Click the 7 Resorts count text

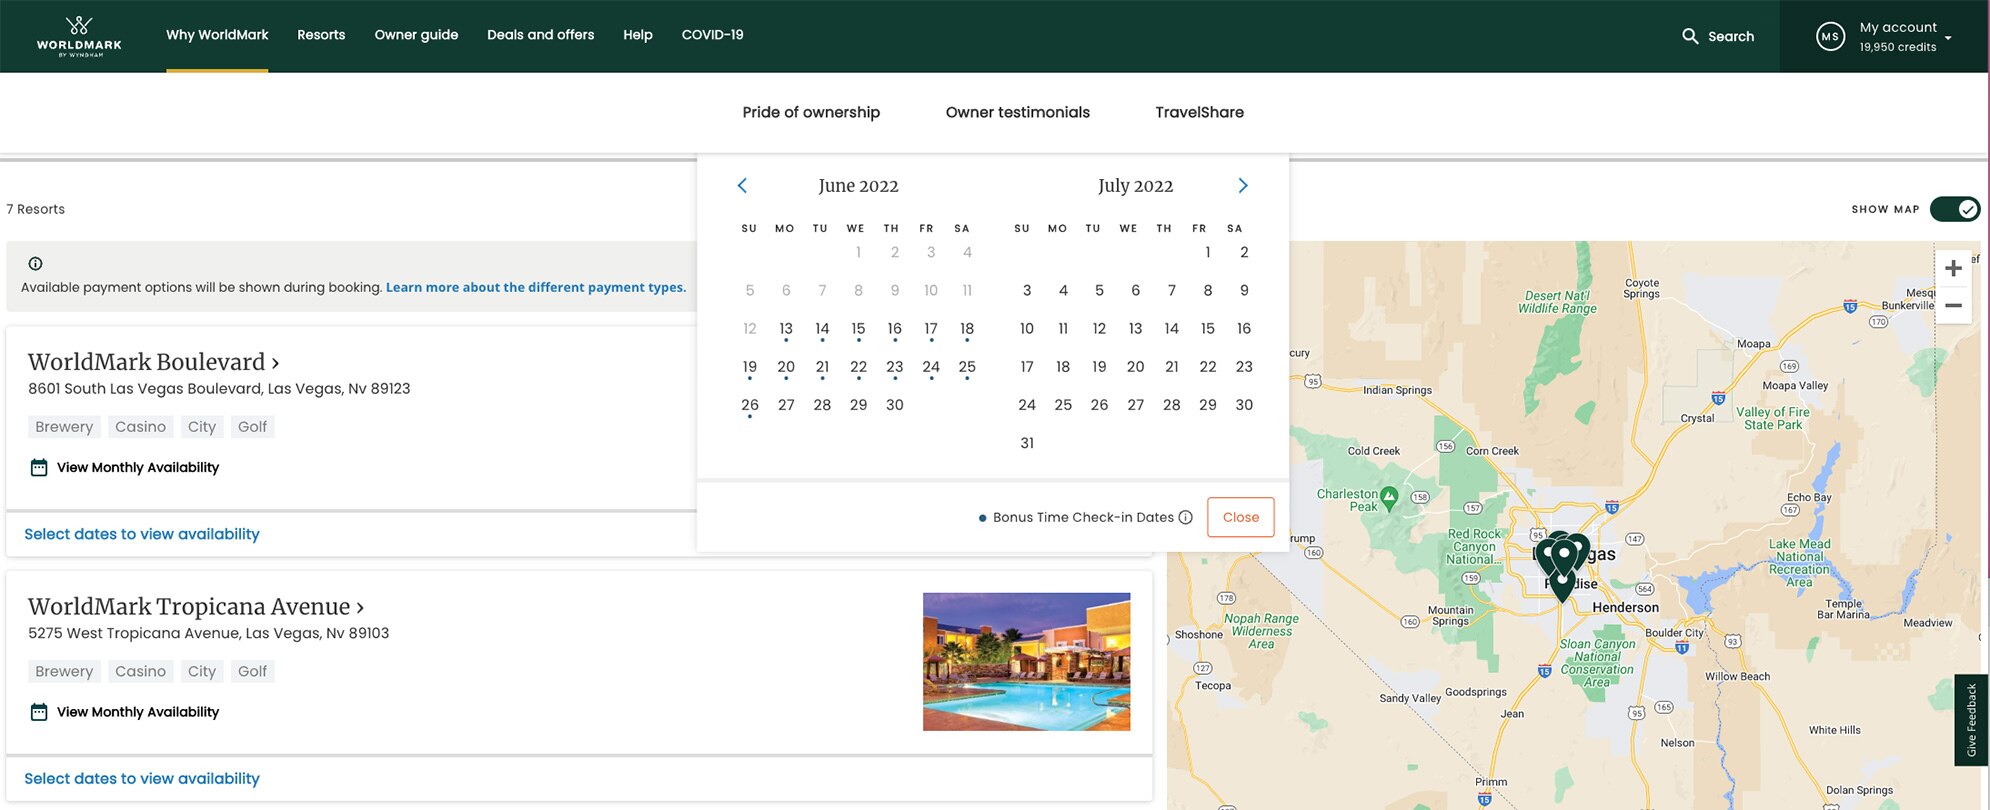click(x=35, y=209)
